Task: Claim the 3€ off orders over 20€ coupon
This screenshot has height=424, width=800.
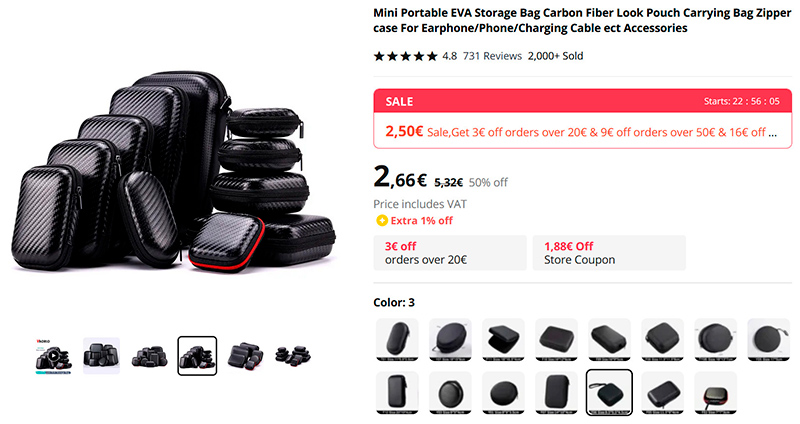Action: pos(450,253)
